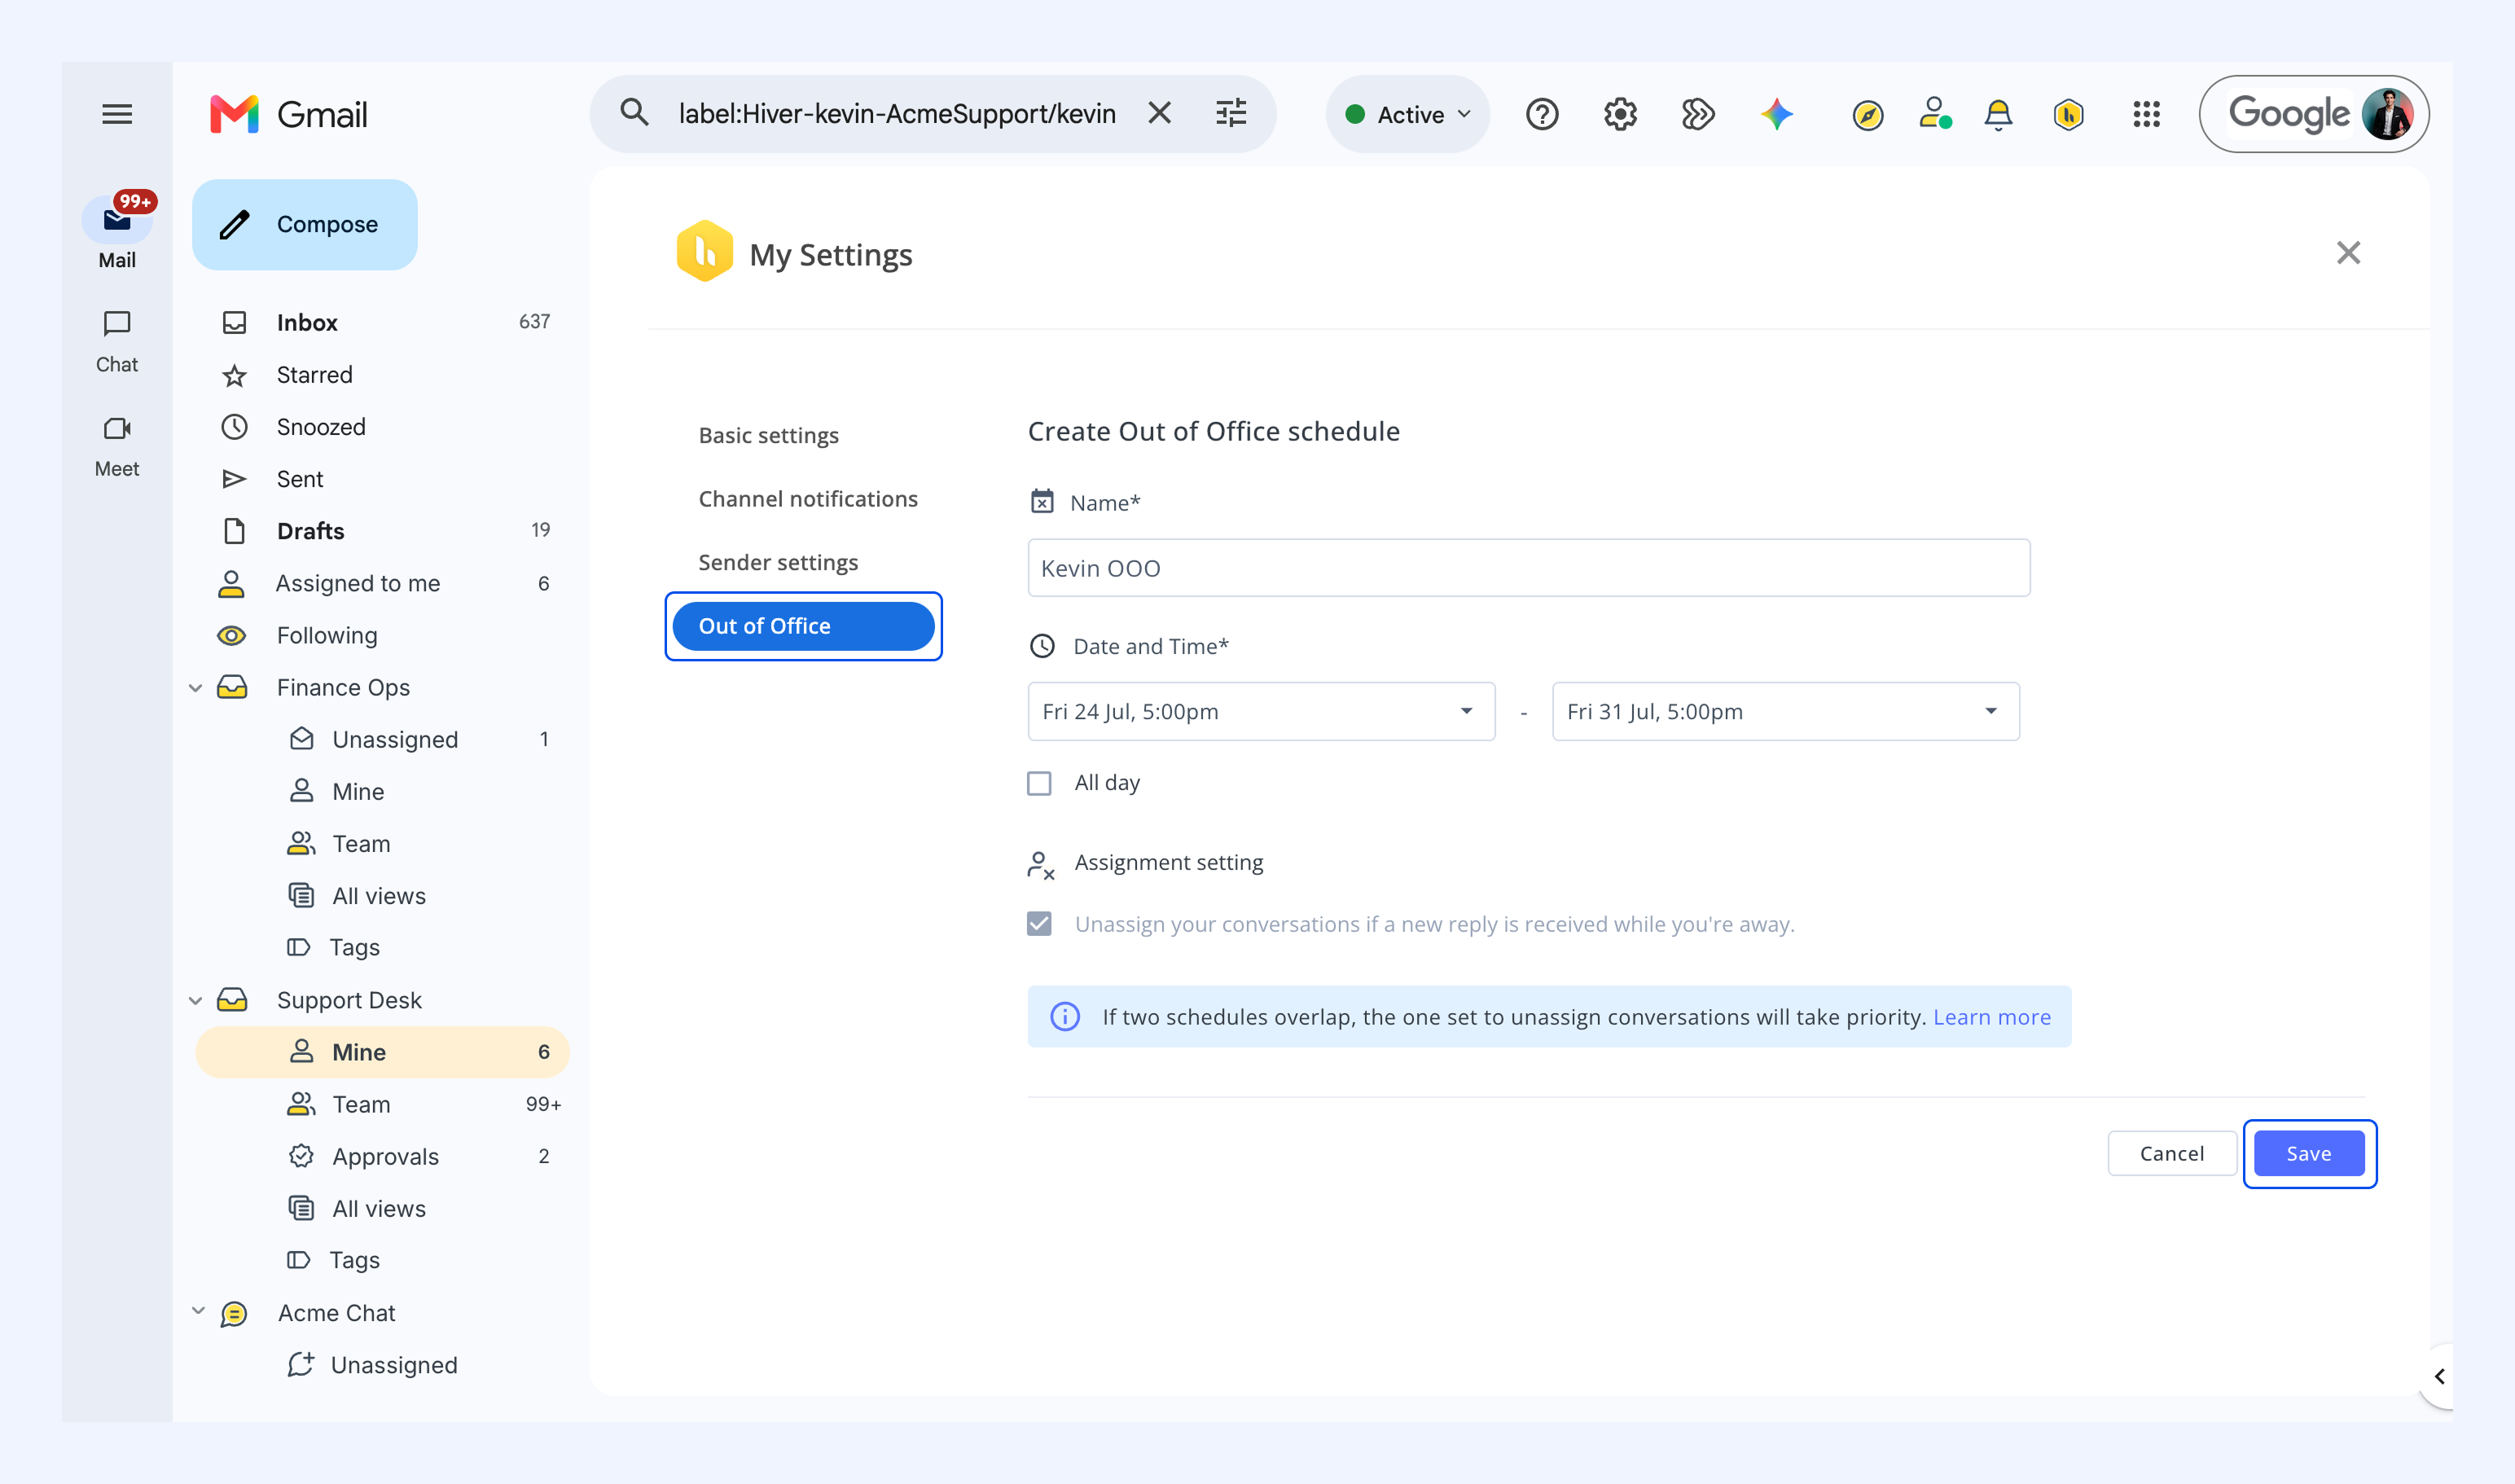Click the yellow compass icon in the header
Image resolution: width=2515 pixels, height=1484 pixels.
1867,115
